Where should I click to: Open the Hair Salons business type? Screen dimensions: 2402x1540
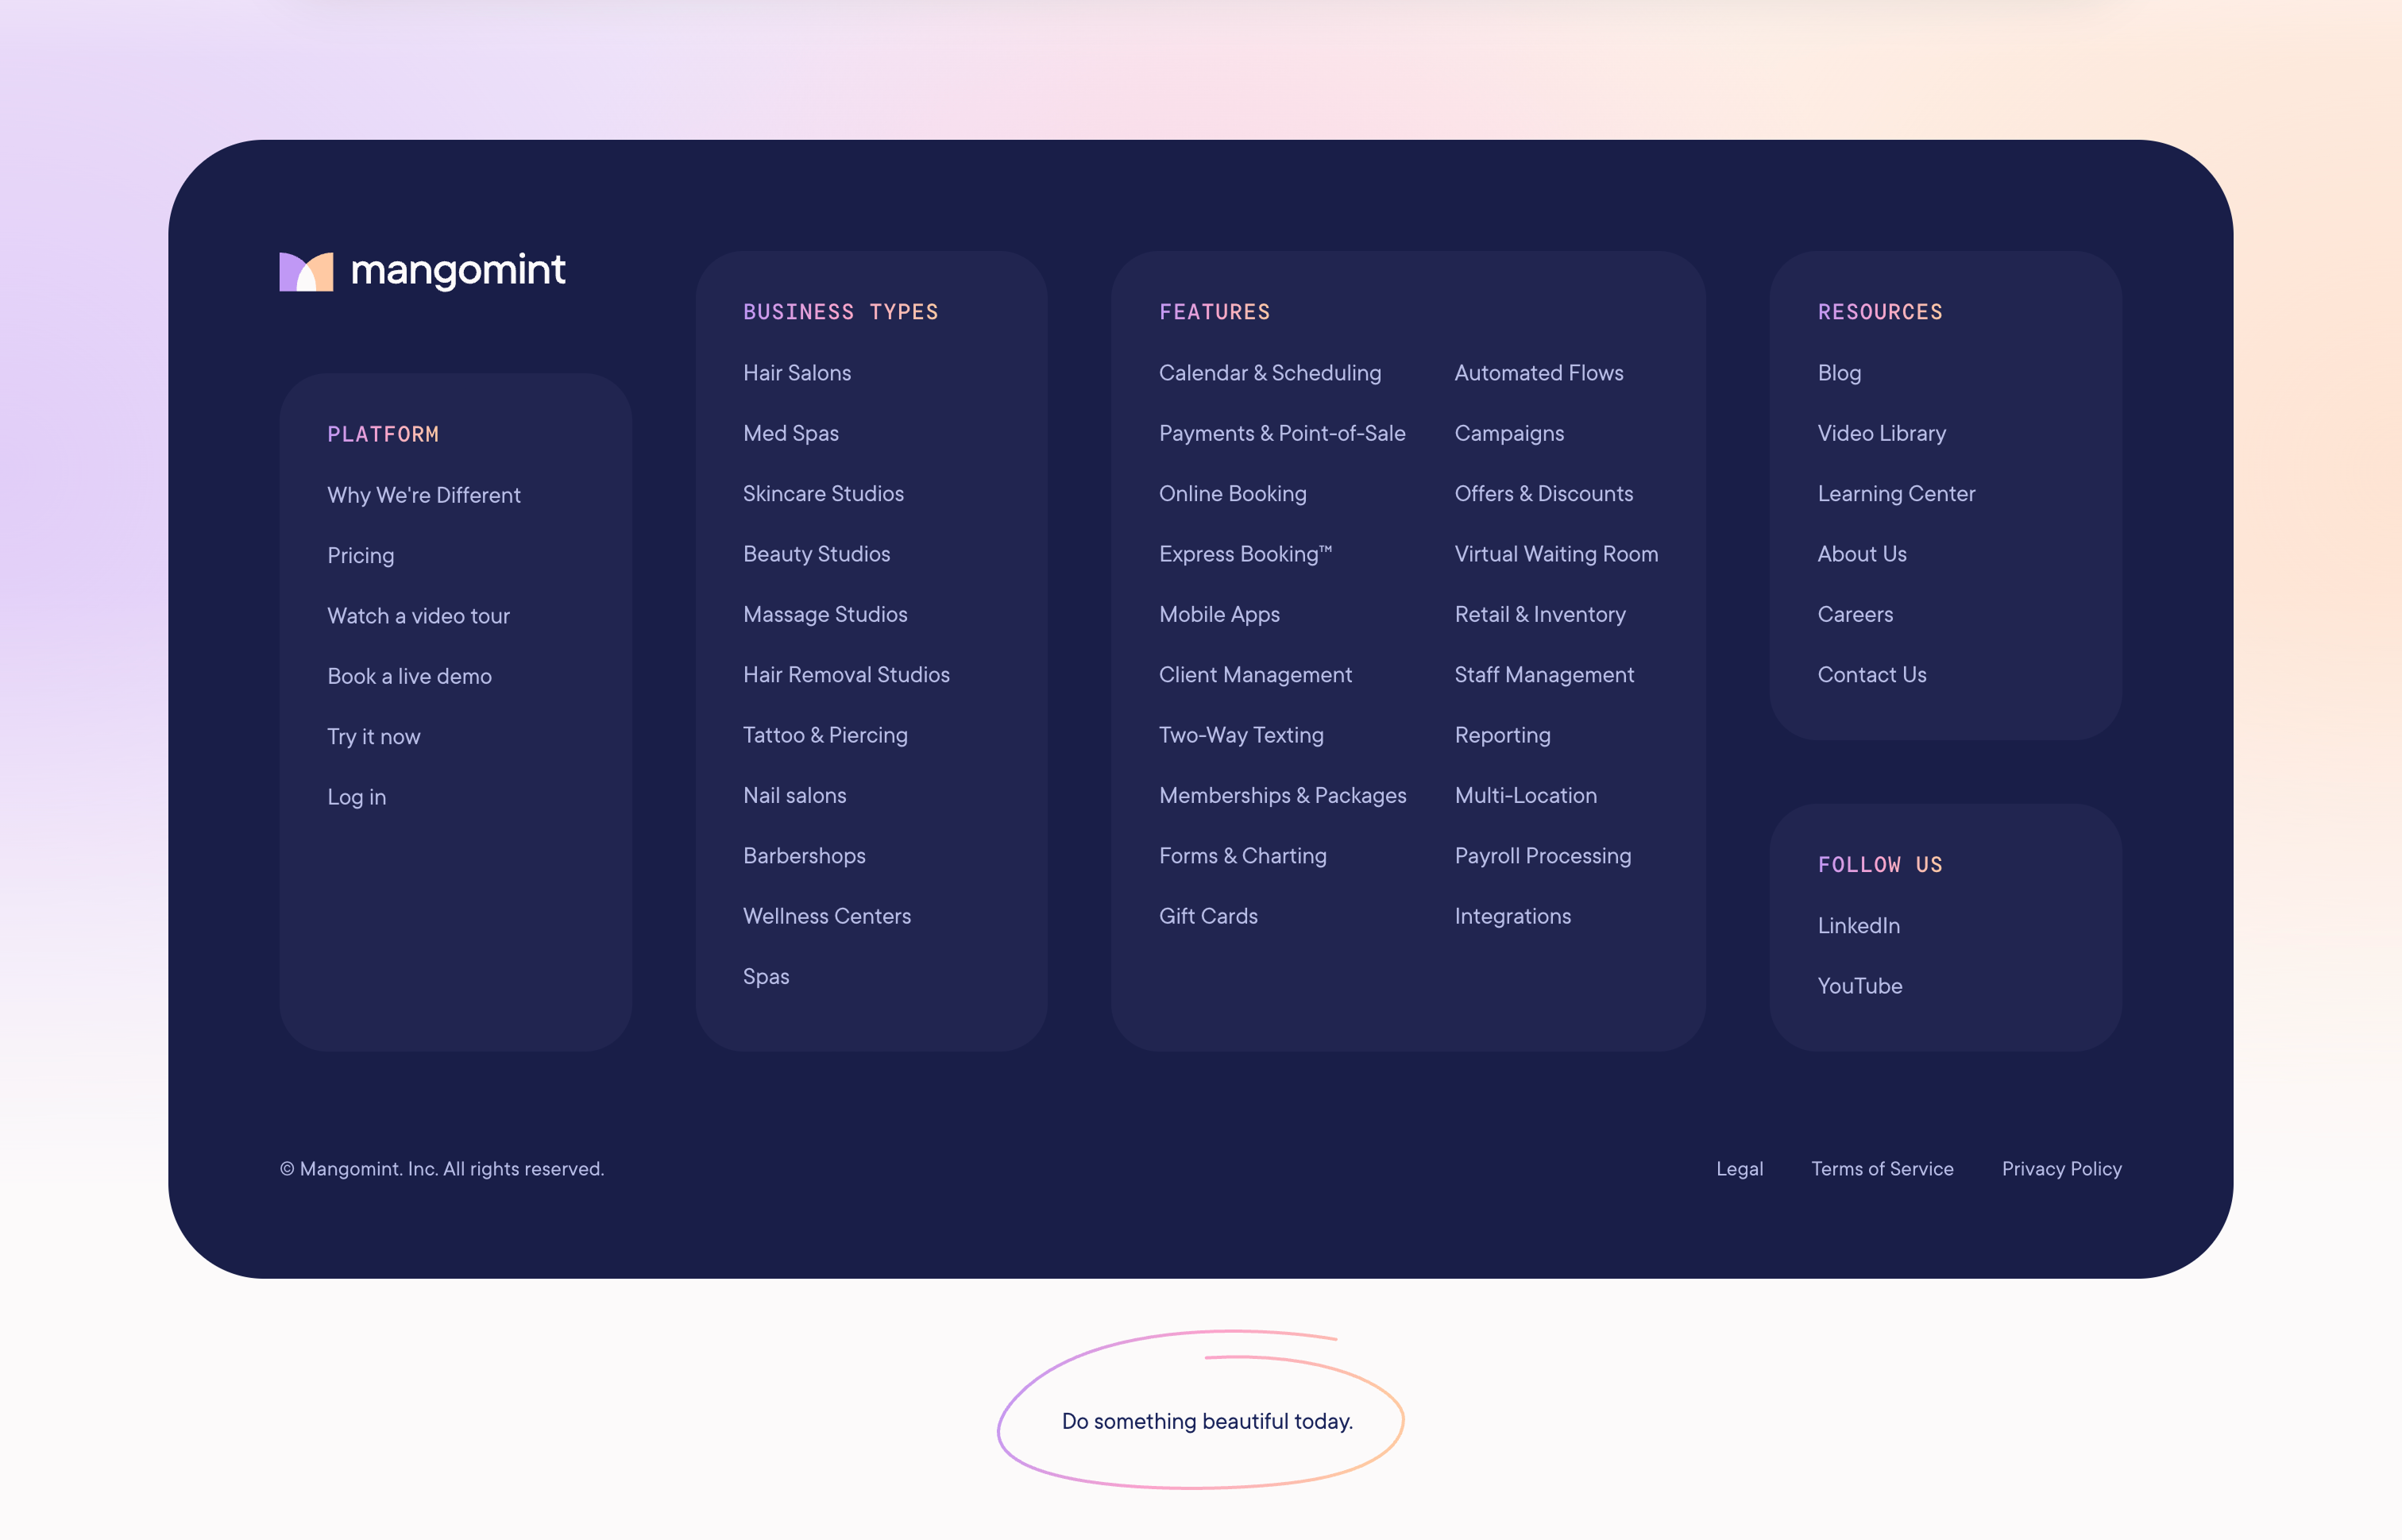click(x=797, y=372)
